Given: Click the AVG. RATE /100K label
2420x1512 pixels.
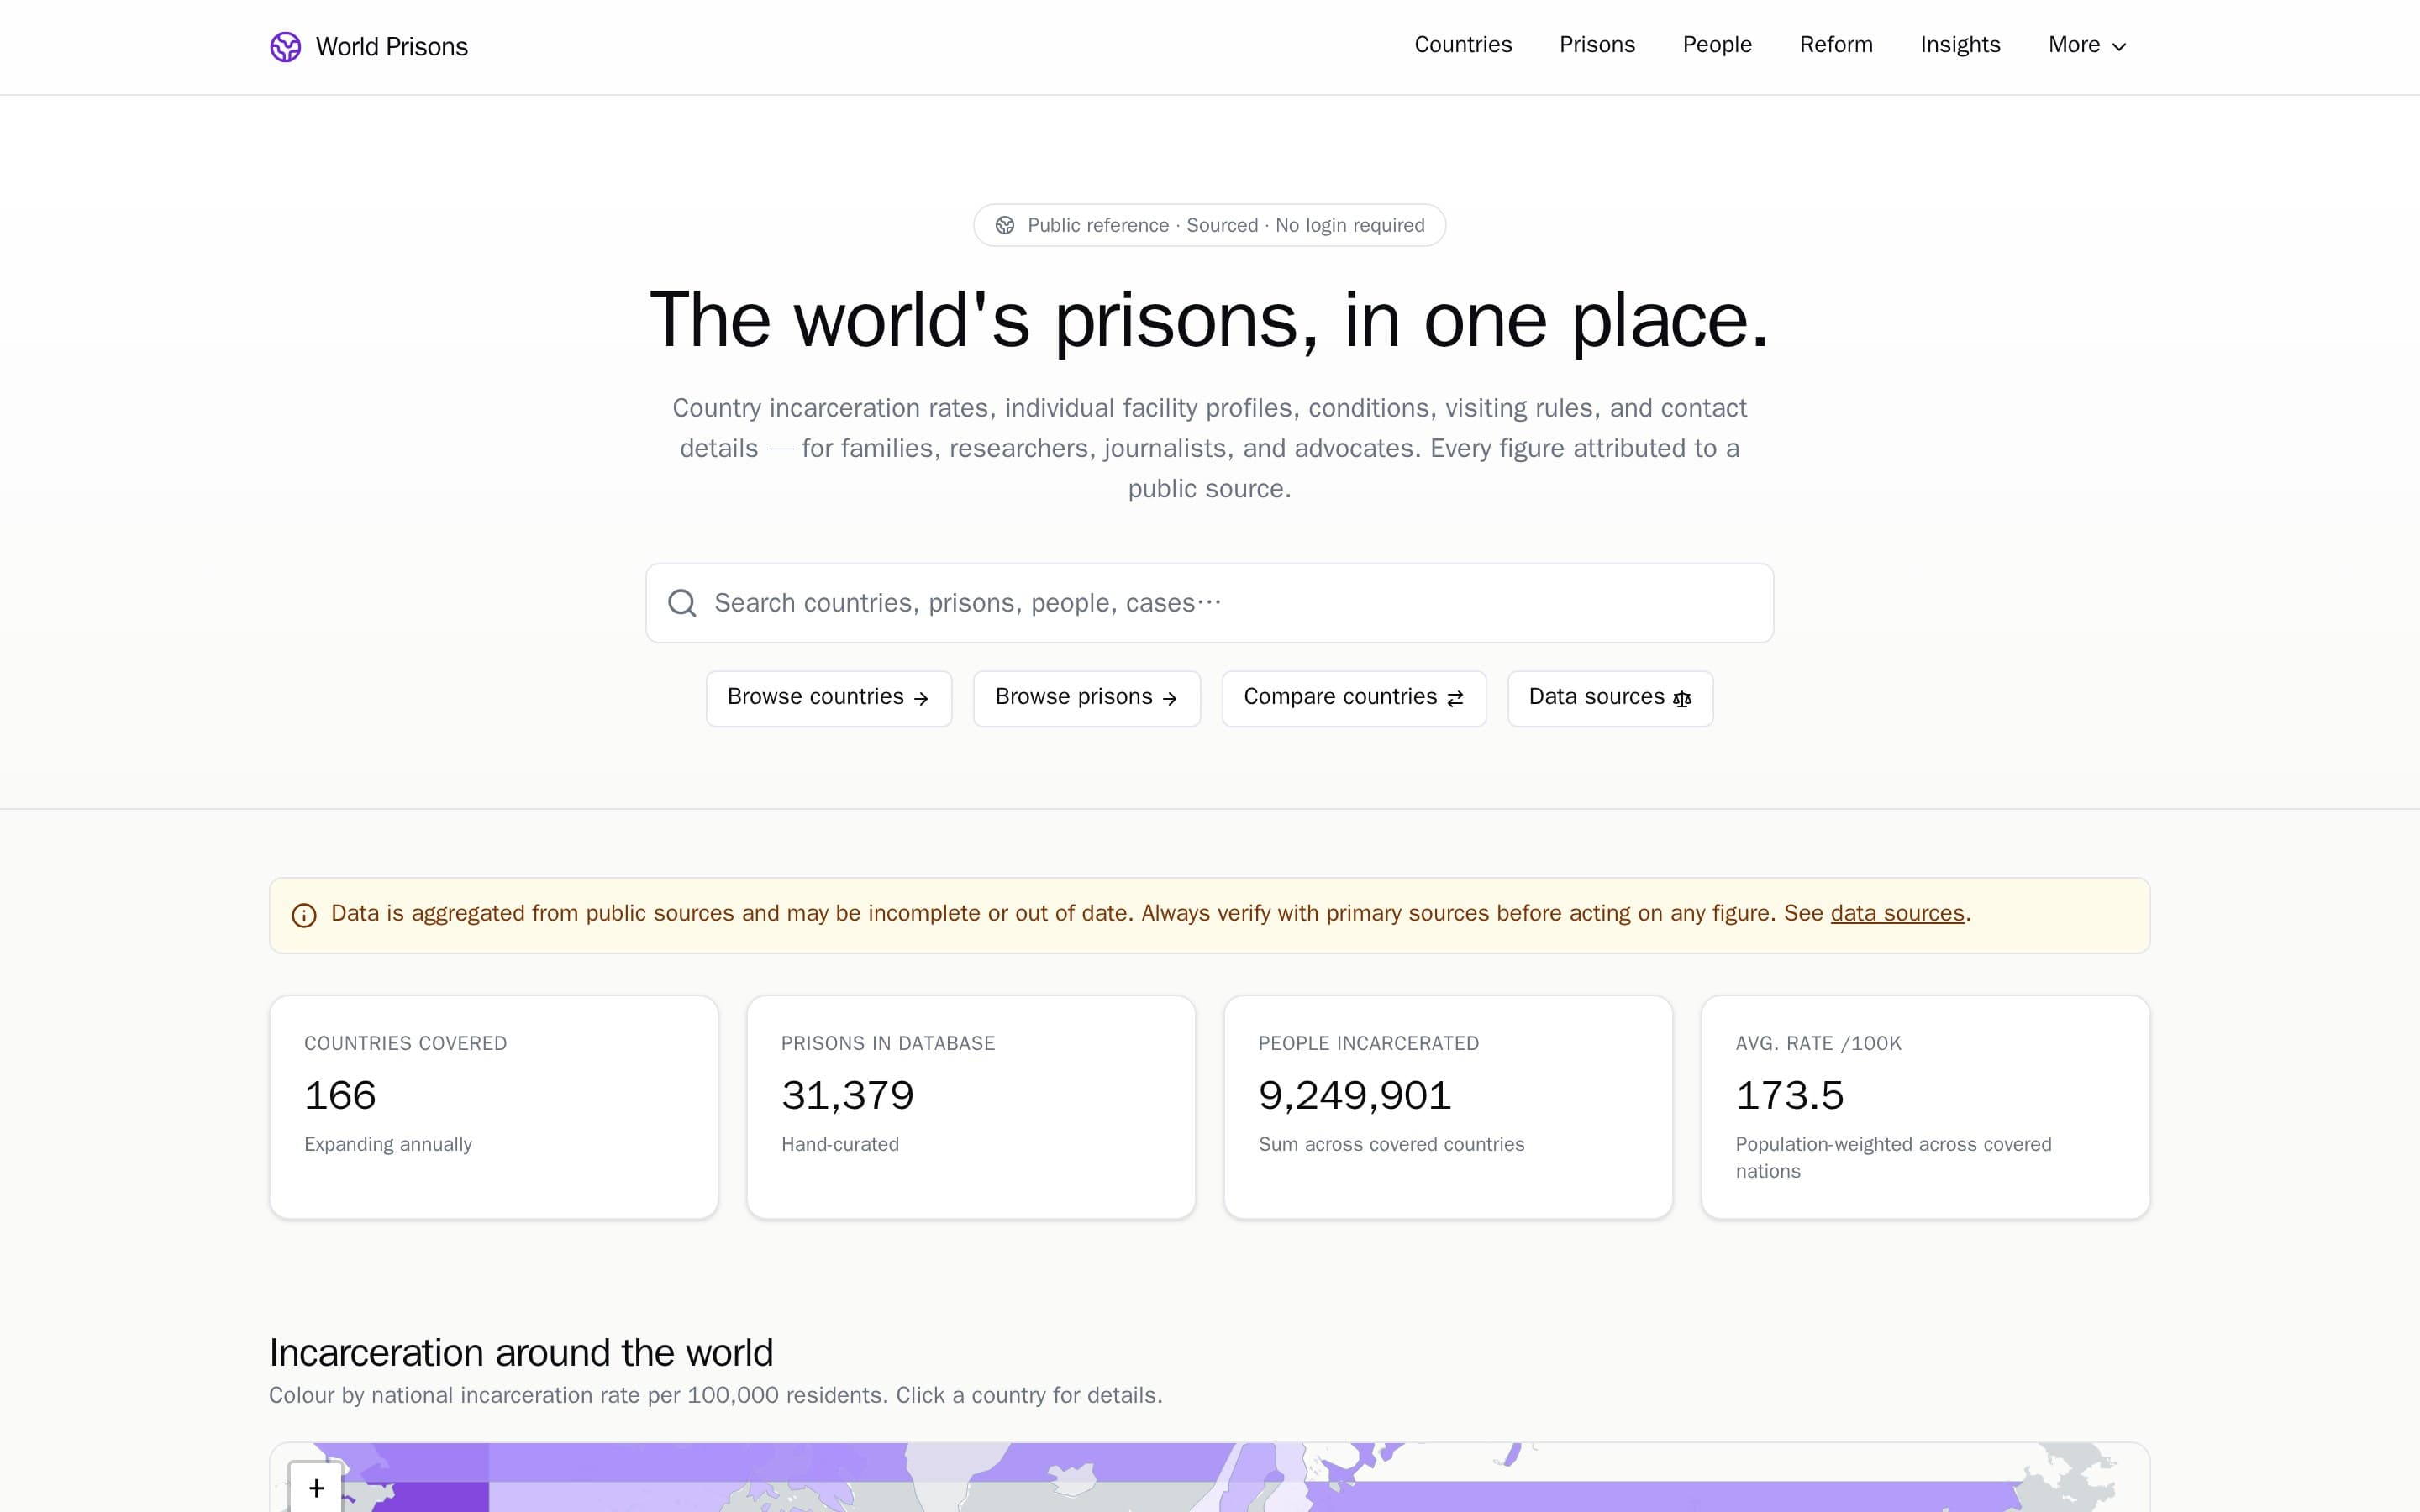Looking at the screenshot, I should 1818,1043.
